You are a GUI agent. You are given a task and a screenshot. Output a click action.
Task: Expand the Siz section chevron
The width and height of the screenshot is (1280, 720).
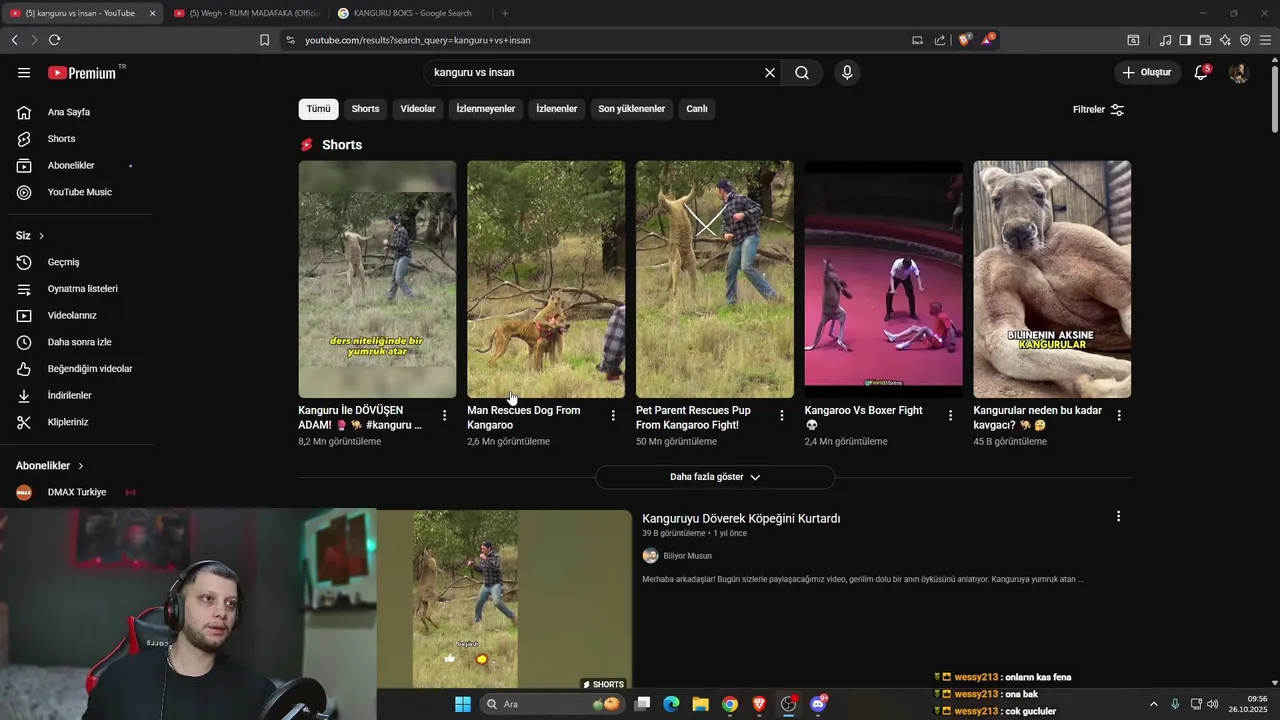(x=41, y=236)
